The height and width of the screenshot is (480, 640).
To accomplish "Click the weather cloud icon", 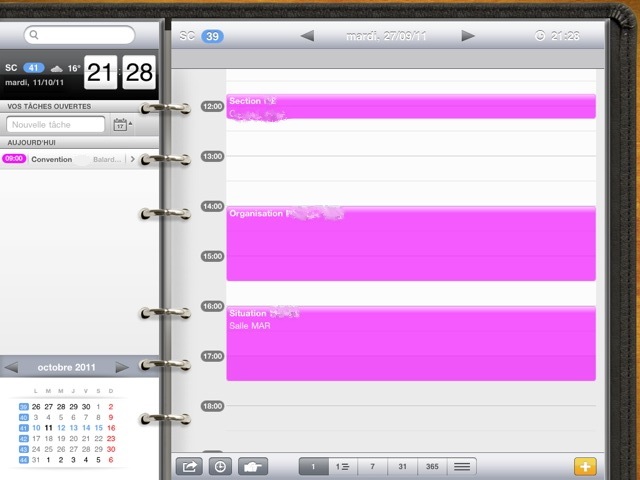I will (x=58, y=68).
